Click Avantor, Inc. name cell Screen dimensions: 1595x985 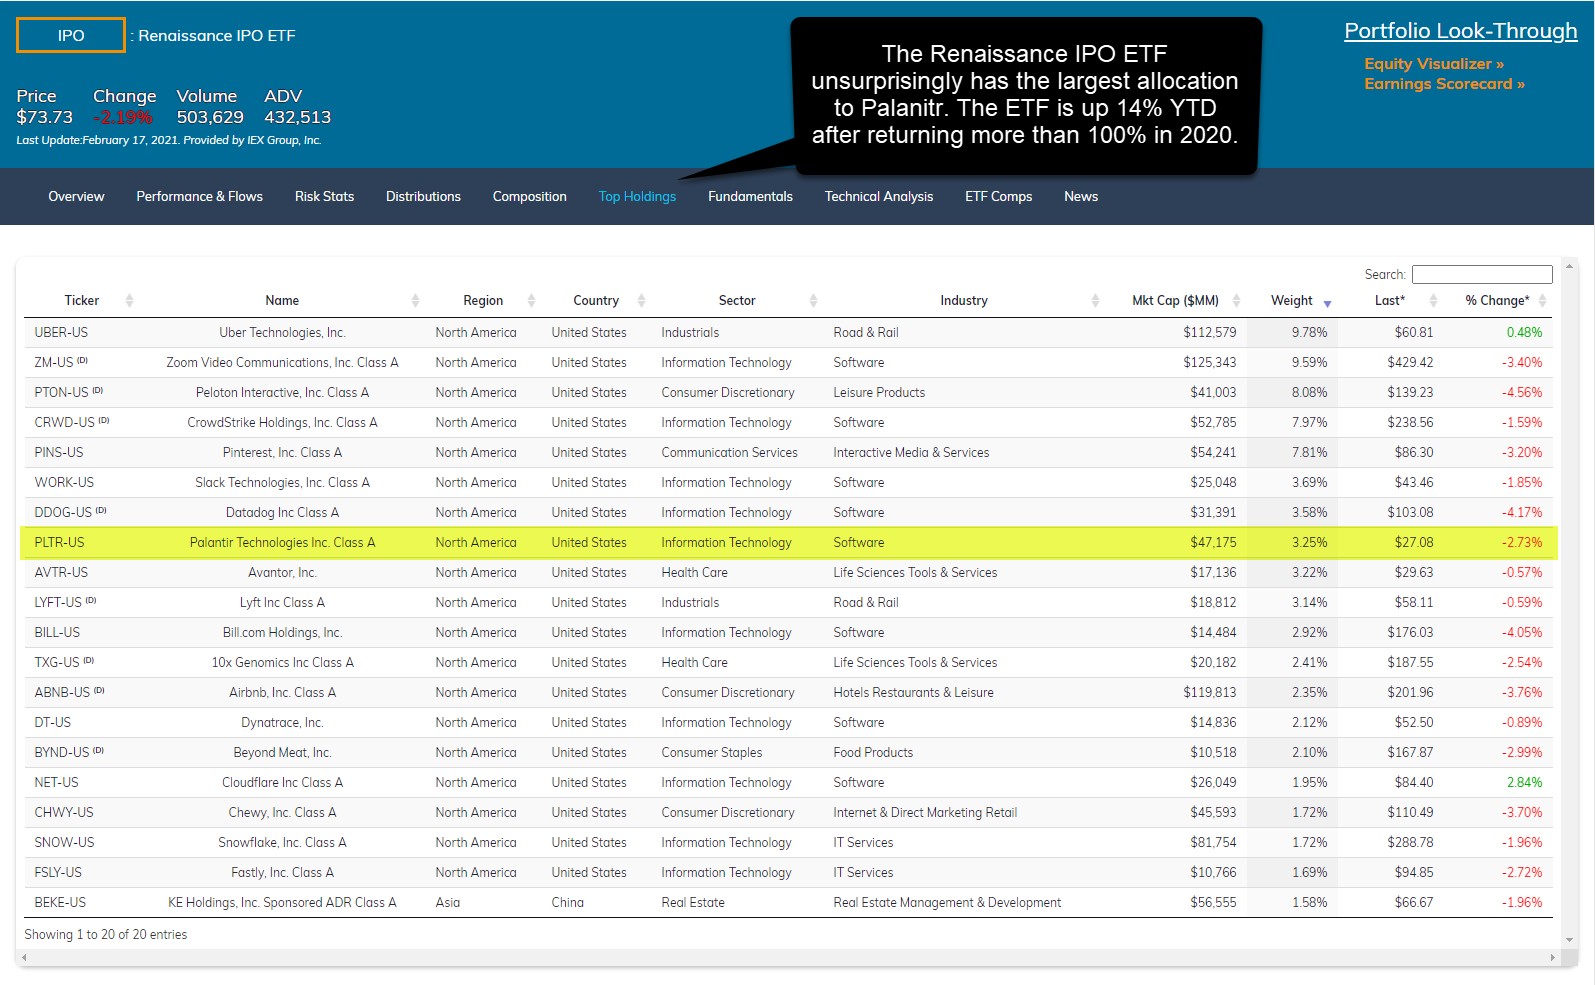282,573
